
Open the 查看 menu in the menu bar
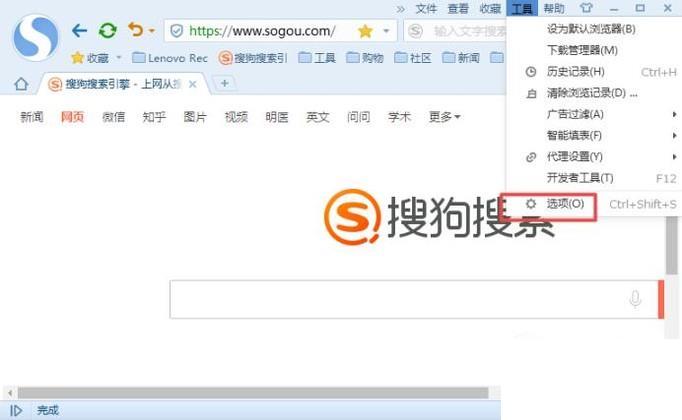coord(458,8)
